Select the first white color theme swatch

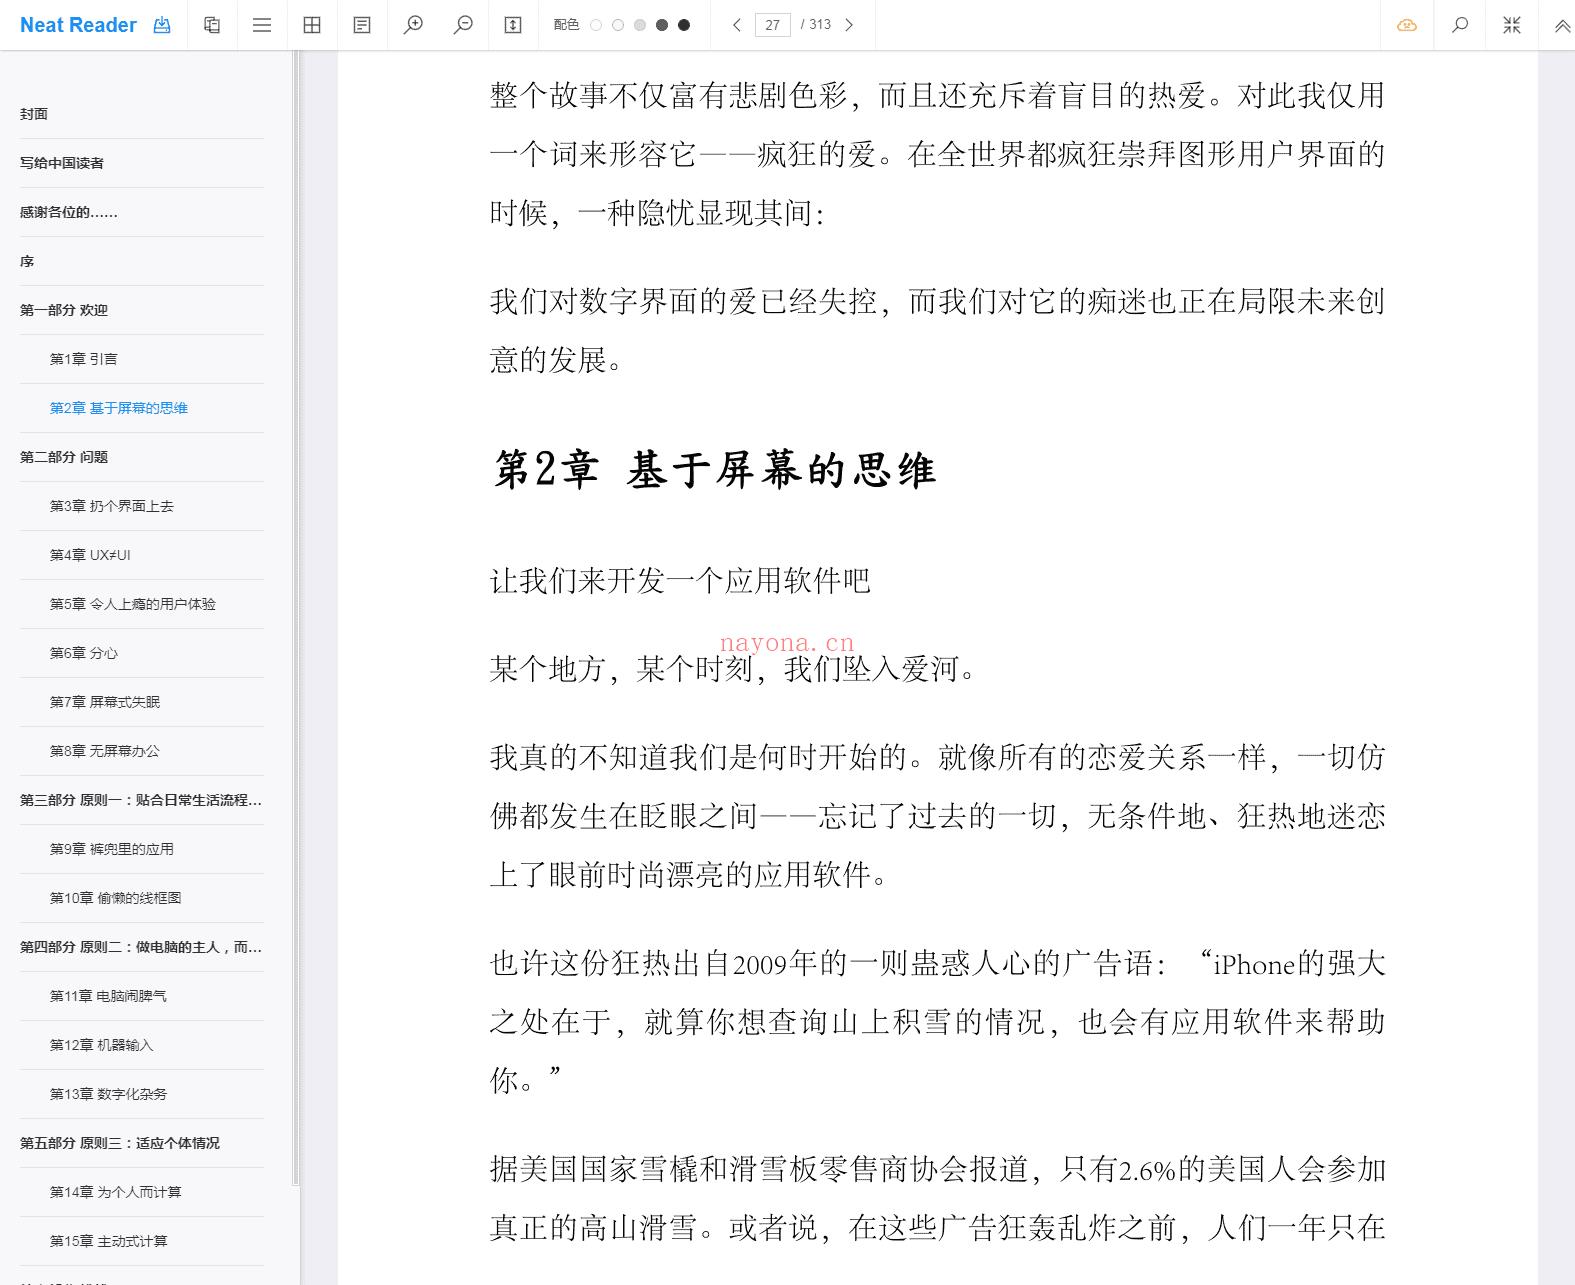point(596,25)
